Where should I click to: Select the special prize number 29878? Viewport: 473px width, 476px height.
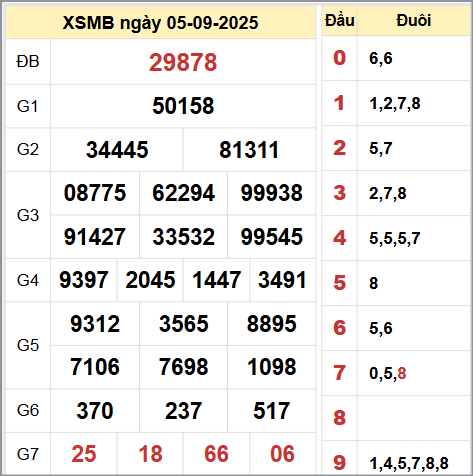pos(183,62)
